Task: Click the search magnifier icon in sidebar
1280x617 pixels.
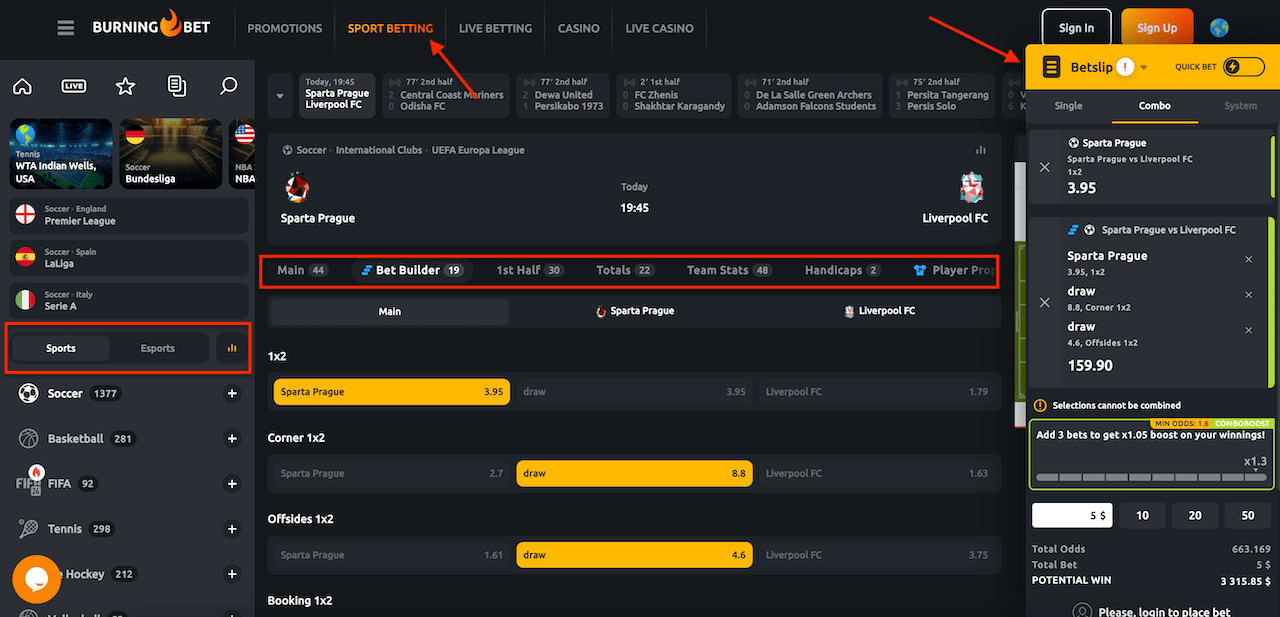Action: tap(229, 86)
